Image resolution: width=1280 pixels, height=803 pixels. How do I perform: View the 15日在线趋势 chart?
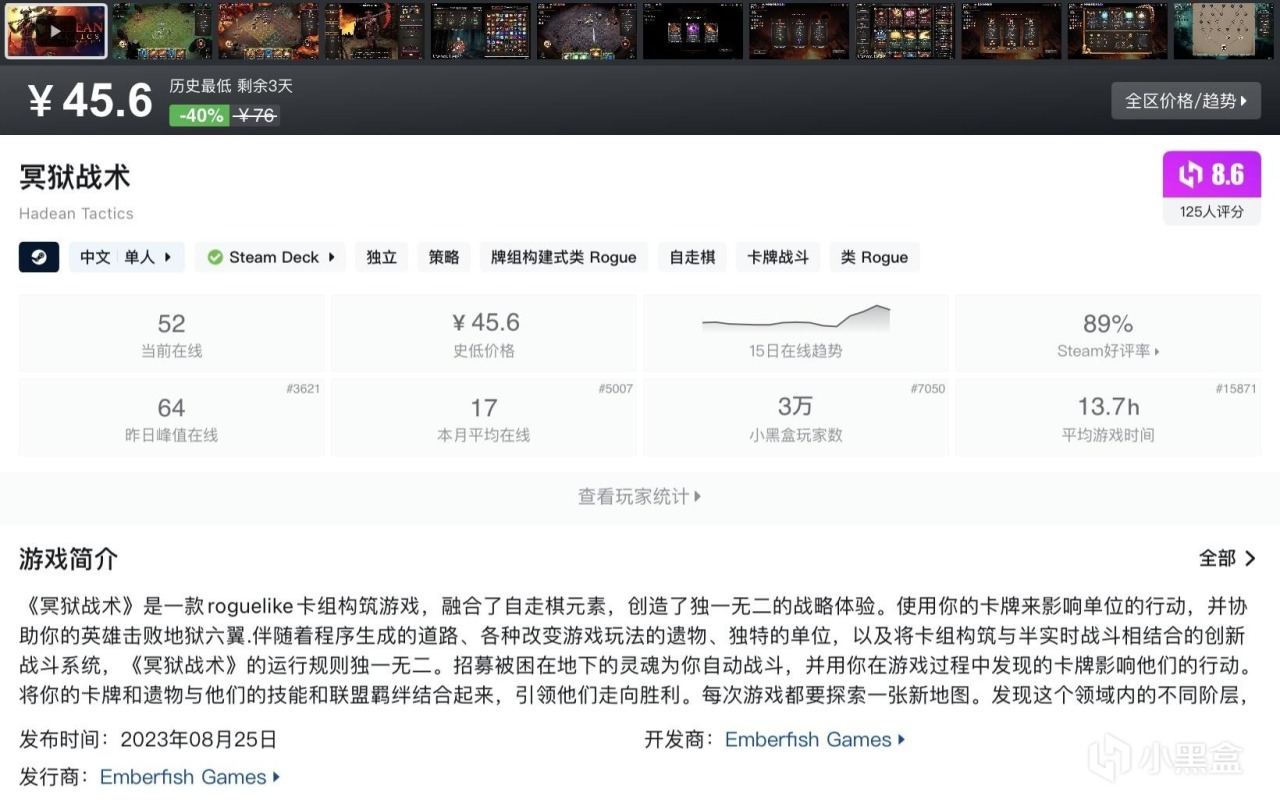point(796,334)
